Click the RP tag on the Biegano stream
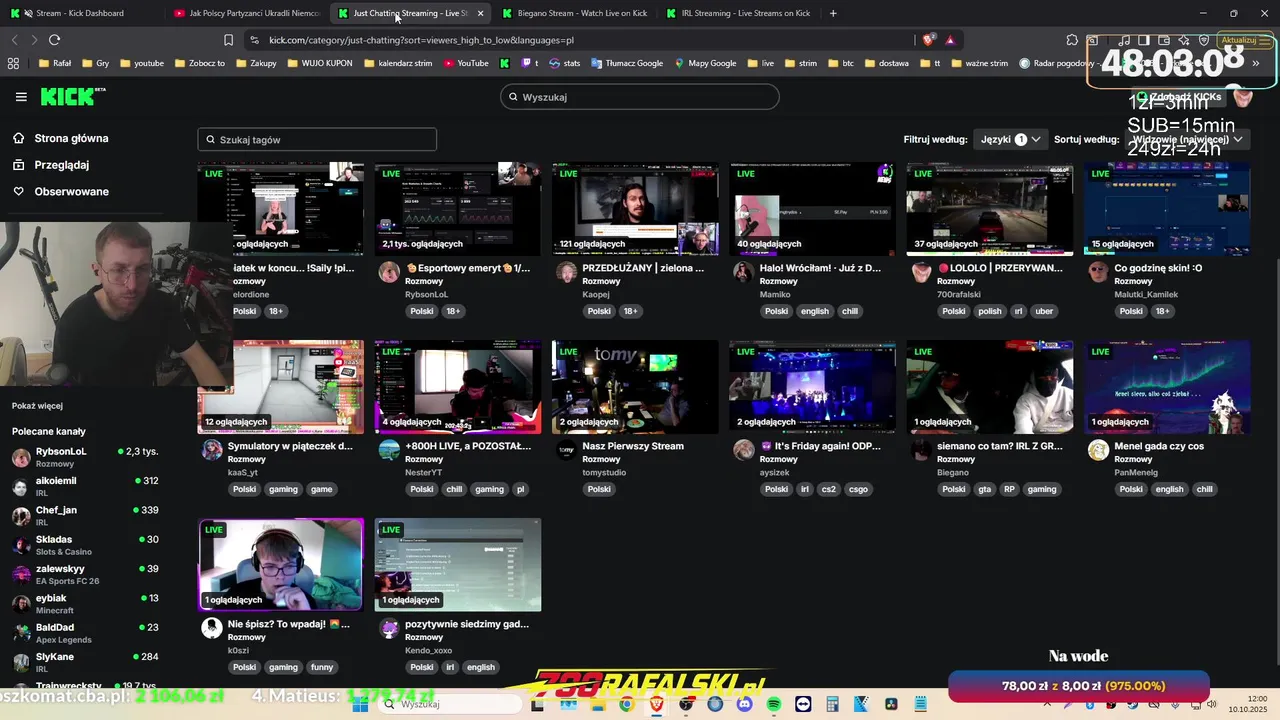This screenshot has width=1280, height=720. click(1009, 489)
